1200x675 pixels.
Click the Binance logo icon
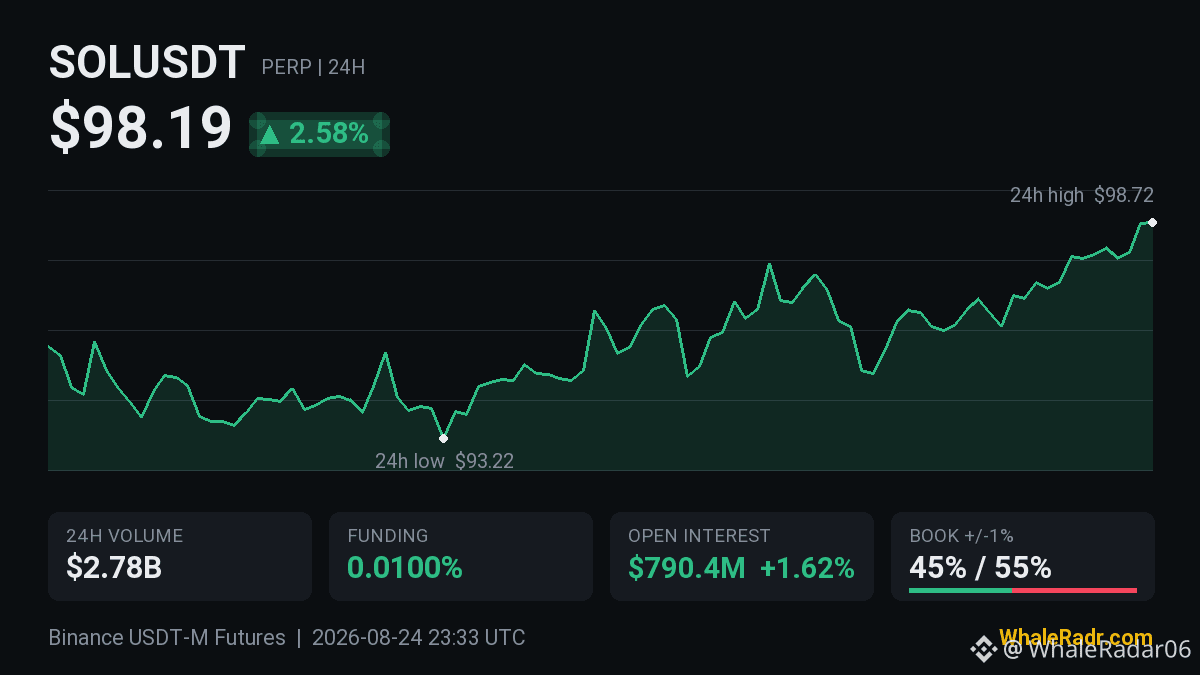click(x=983, y=649)
